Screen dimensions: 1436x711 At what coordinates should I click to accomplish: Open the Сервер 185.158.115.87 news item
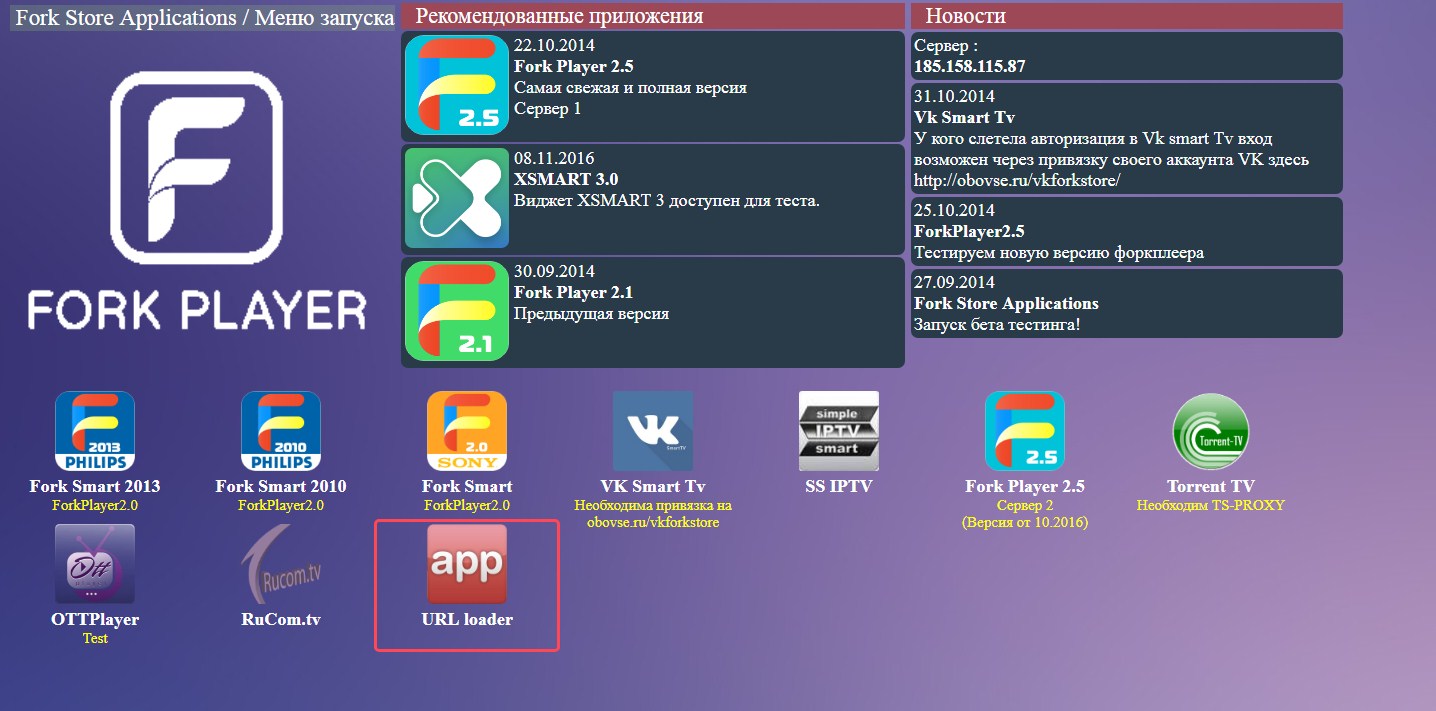[x=1127, y=56]
